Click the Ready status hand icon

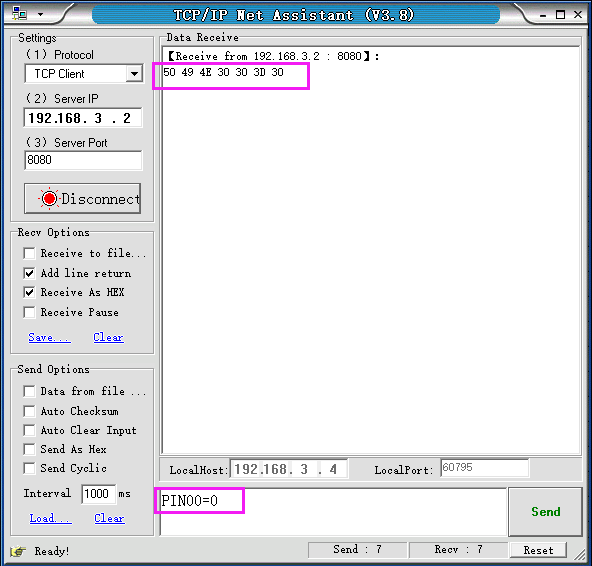[18, 551]
